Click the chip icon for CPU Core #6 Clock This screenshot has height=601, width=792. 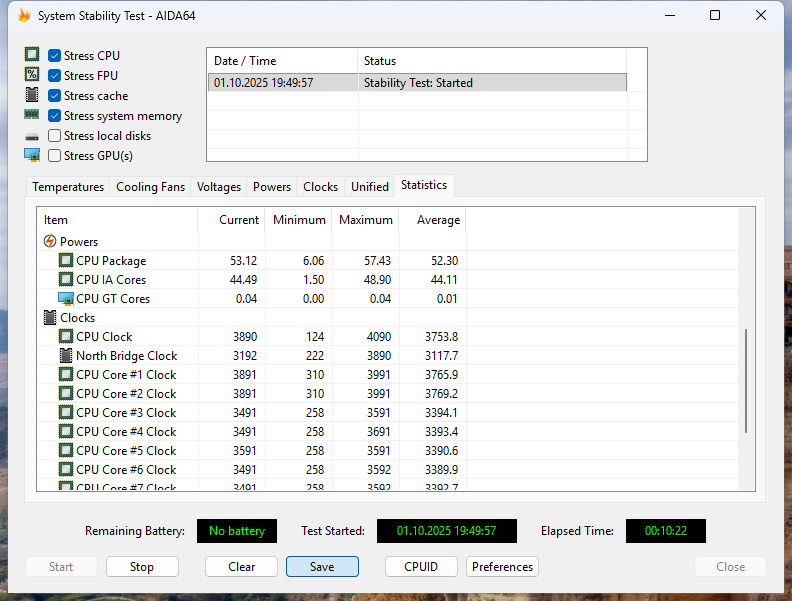coord(66,469)
